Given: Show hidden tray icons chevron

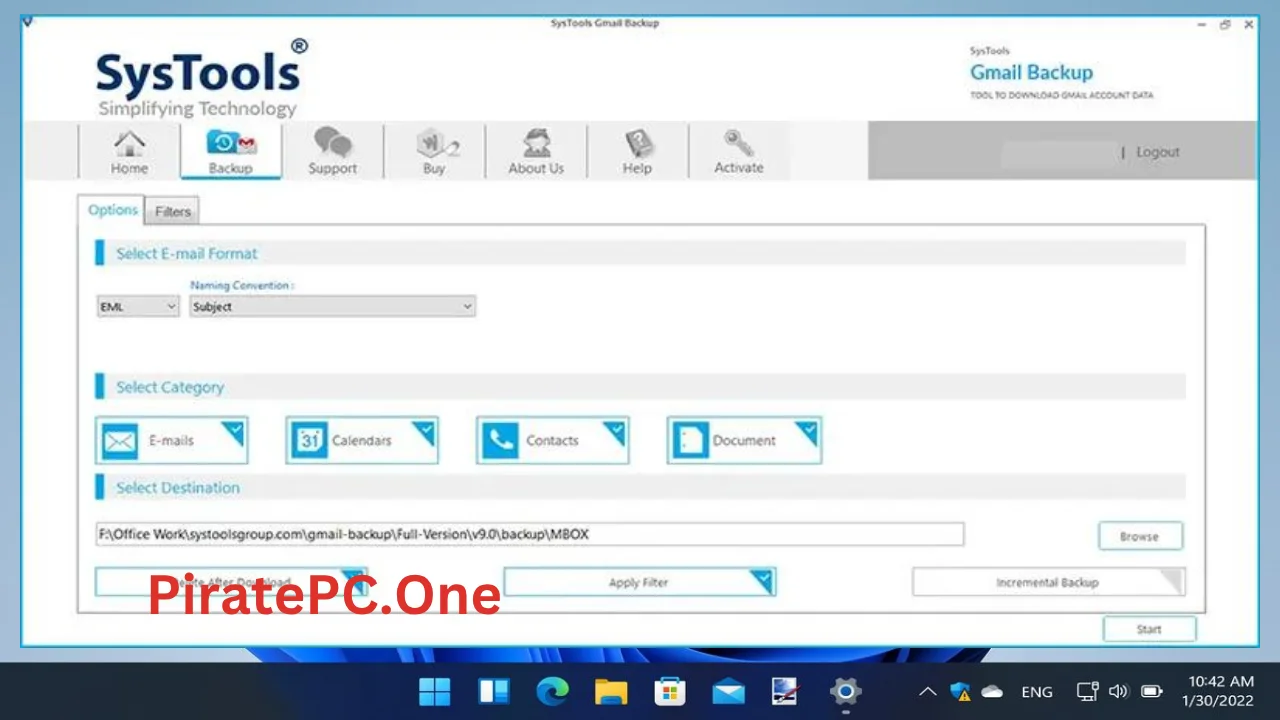Looking at the screenshot, I should (928, 691).
